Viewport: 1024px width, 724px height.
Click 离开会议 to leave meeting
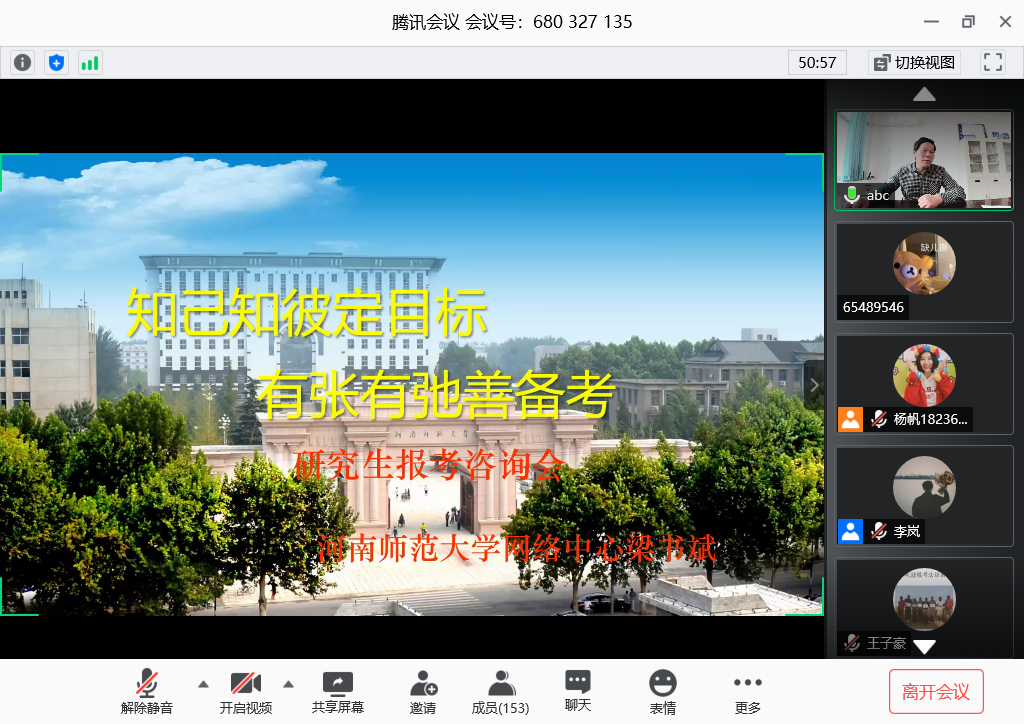tap(936, 691)
